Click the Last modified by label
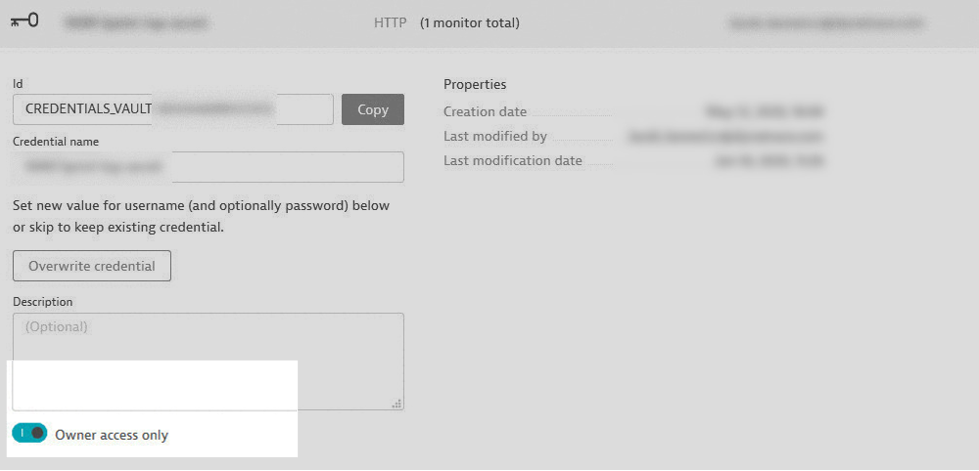The height and width of the screenshot is (471, 979). (x=495, y=136)
